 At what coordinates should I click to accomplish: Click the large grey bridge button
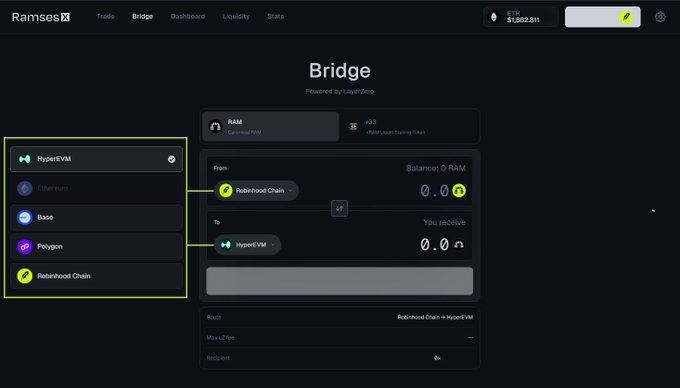[x=340, y=281]
